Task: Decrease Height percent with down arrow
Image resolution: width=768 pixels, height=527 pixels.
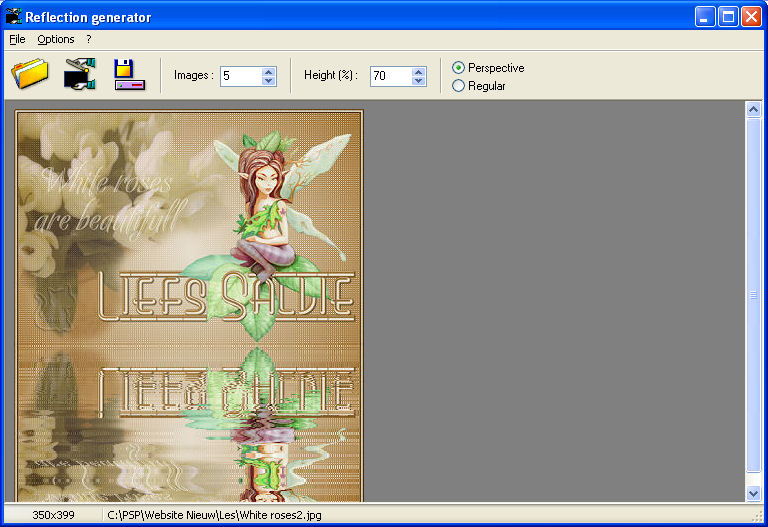Action: tap(418, 81)
